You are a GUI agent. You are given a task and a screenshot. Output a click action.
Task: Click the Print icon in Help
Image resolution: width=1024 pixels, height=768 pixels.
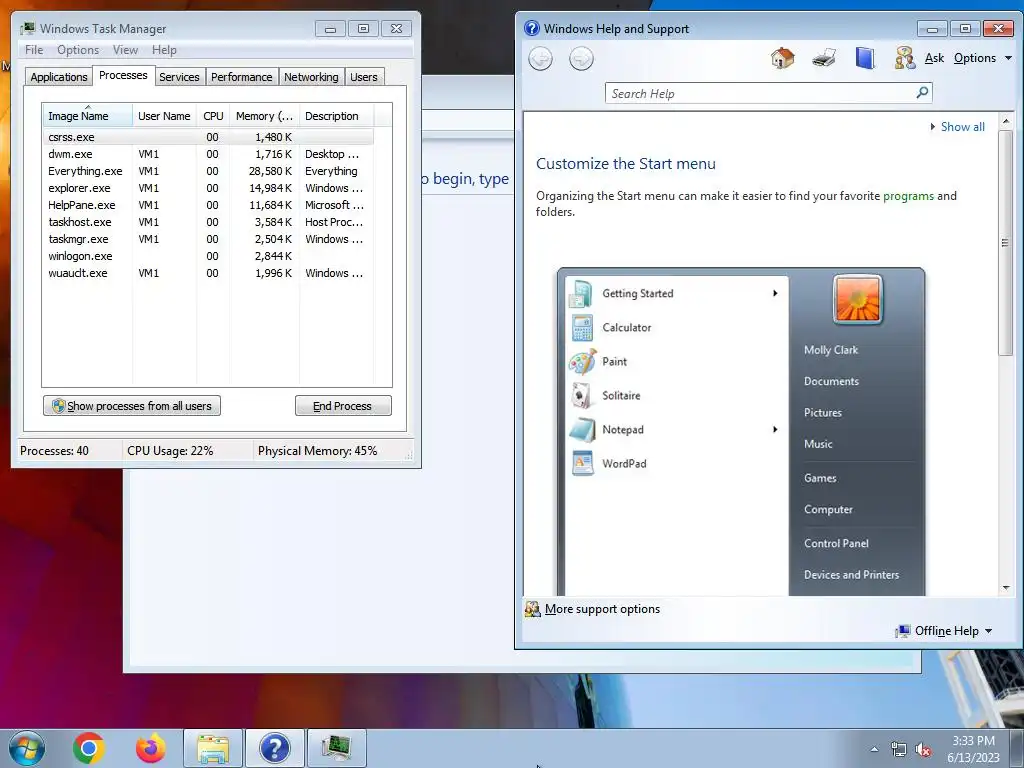click(824, 58)
